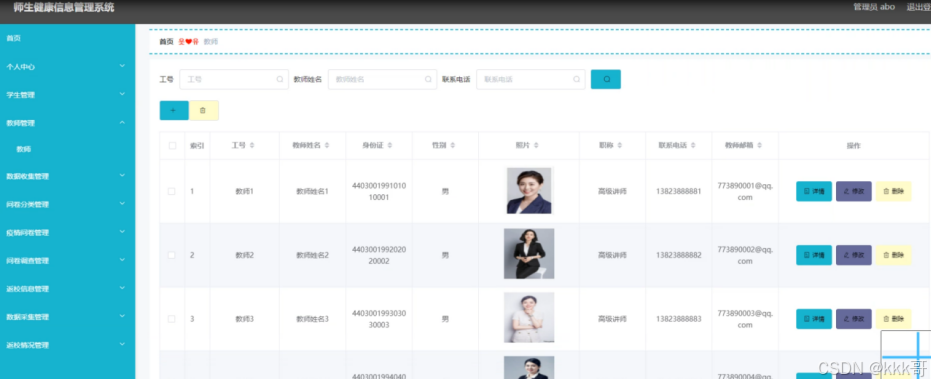Click the yellow trash batch-delete button
Screen dimensions: 931x384
pos(204,110)
